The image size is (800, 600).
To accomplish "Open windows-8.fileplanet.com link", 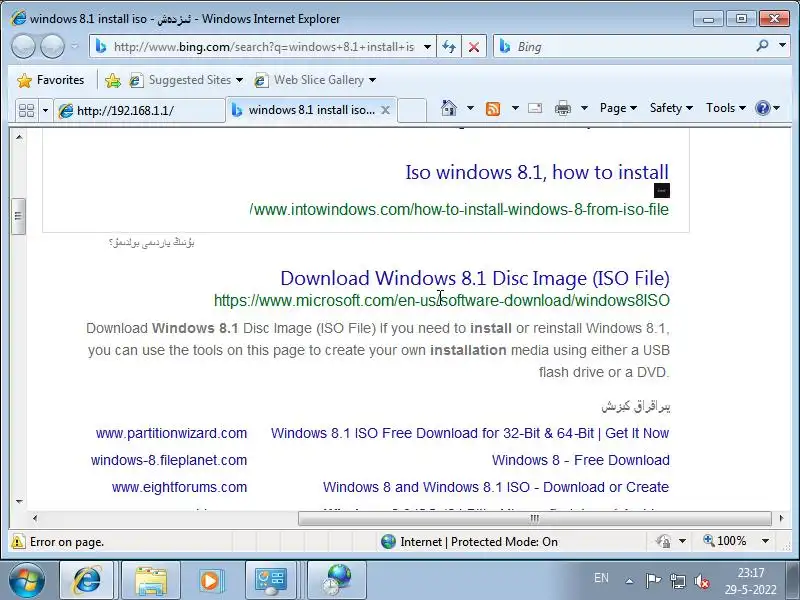I will [169, 460].
